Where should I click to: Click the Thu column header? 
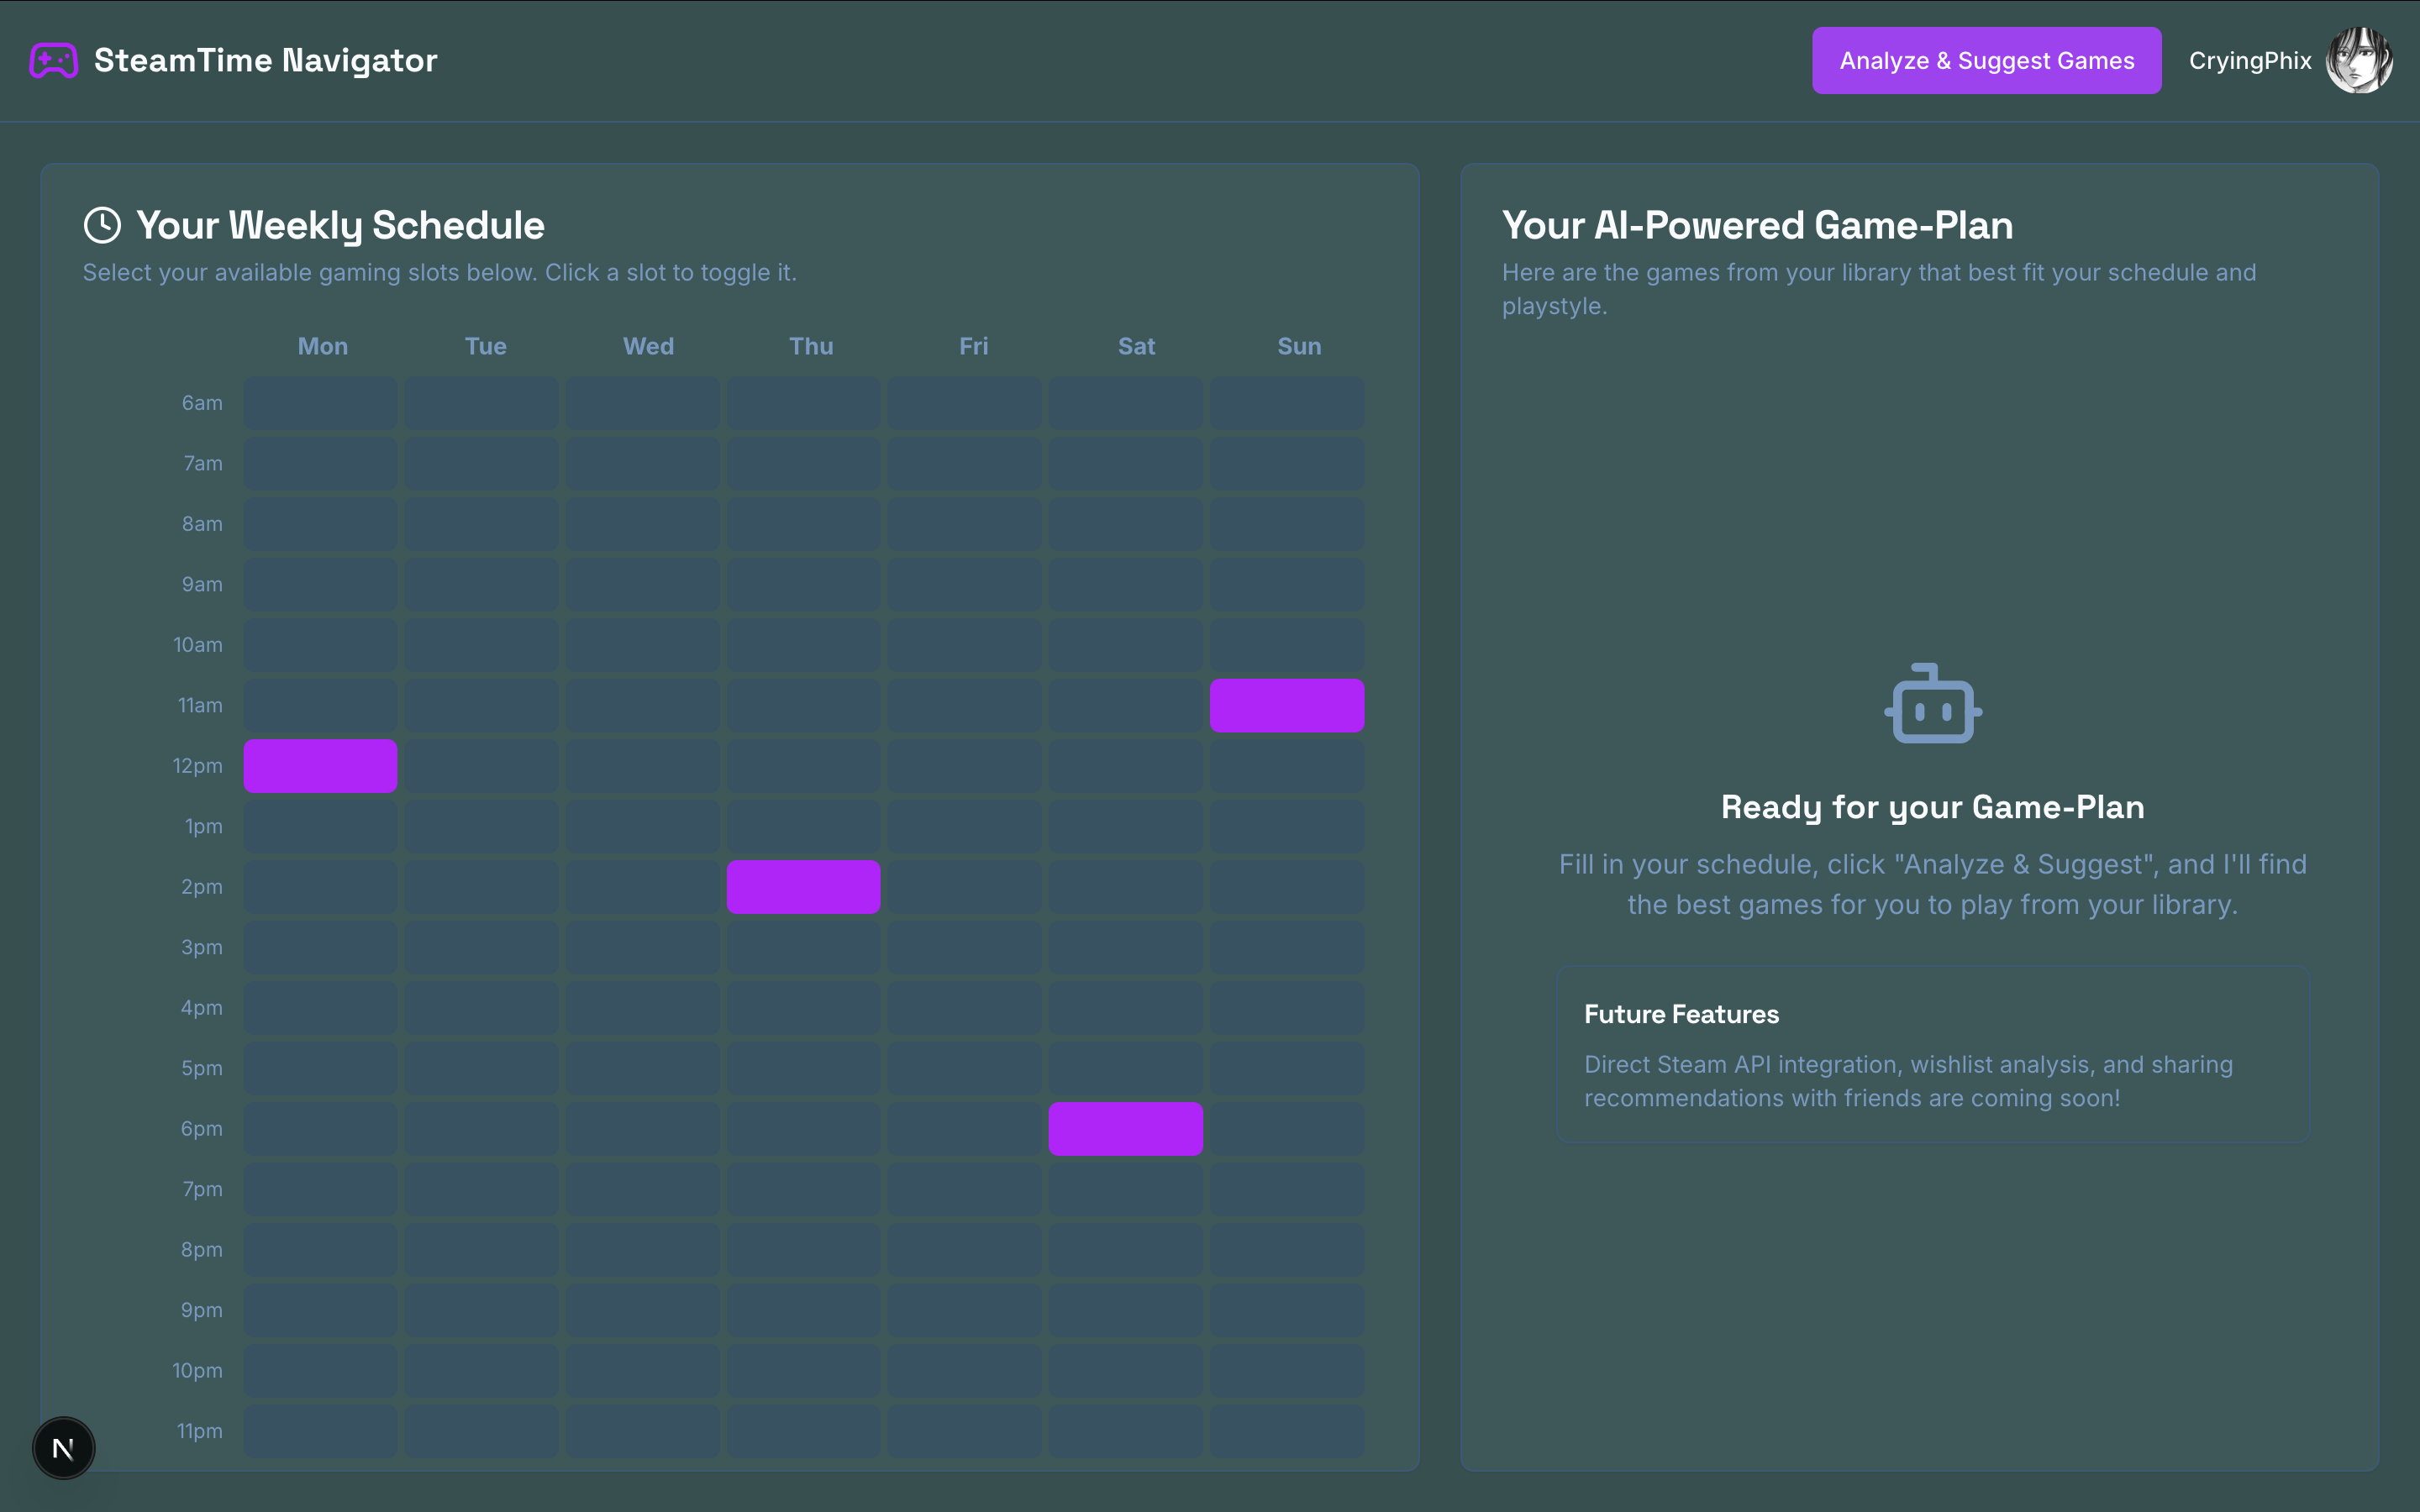coord(811,346)
